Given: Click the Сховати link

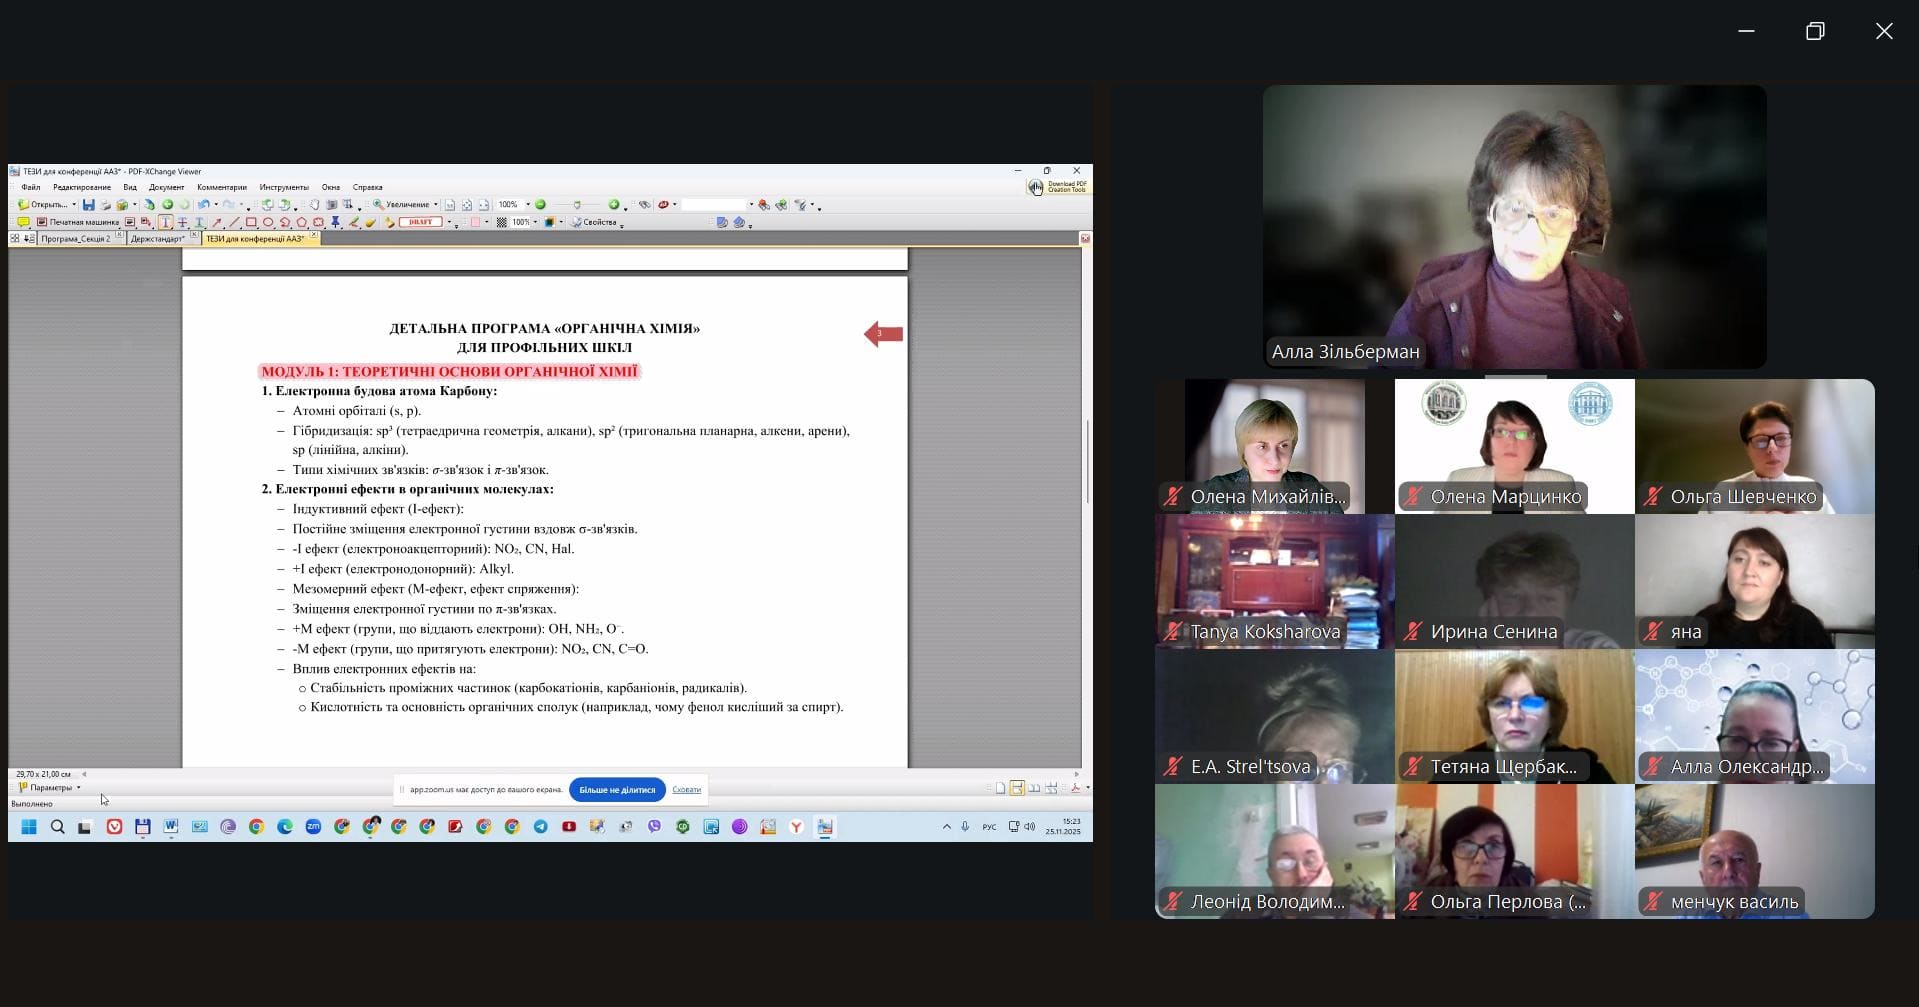Looking at the screenshot, I should tap(686, 790).
